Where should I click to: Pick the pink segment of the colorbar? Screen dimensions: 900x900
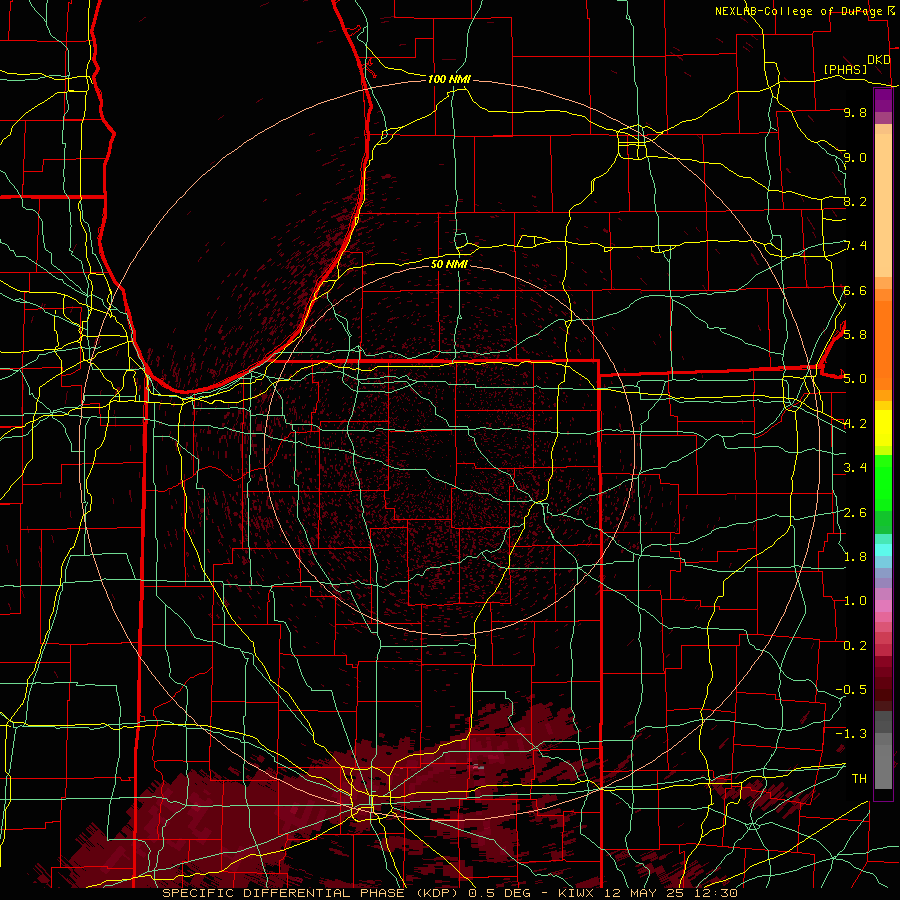[x=883, y=606]
